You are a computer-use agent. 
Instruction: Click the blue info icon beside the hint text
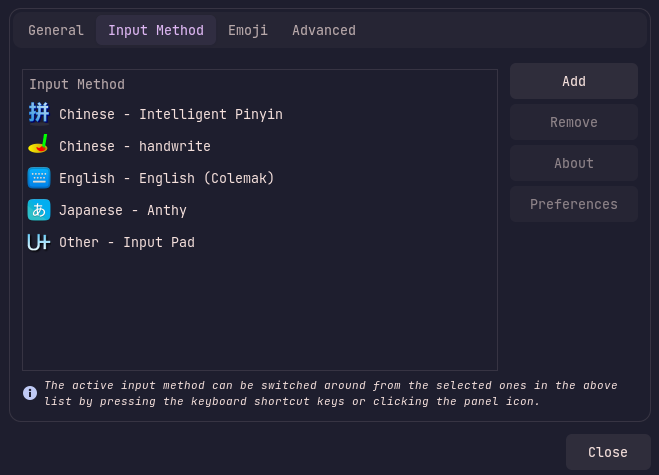pos(30,393)
